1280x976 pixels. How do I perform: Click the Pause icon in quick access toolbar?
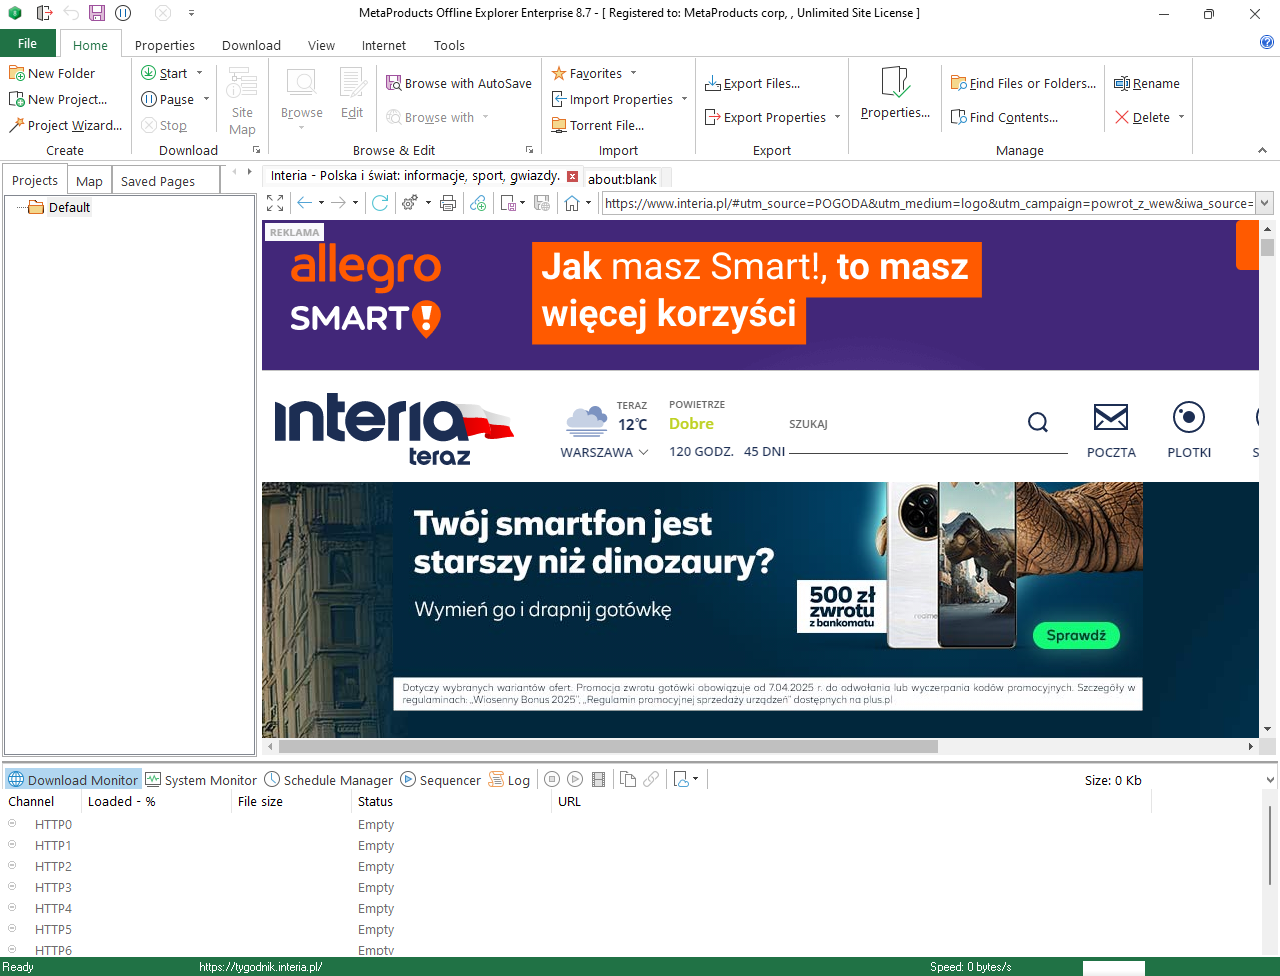coord(123,13)
